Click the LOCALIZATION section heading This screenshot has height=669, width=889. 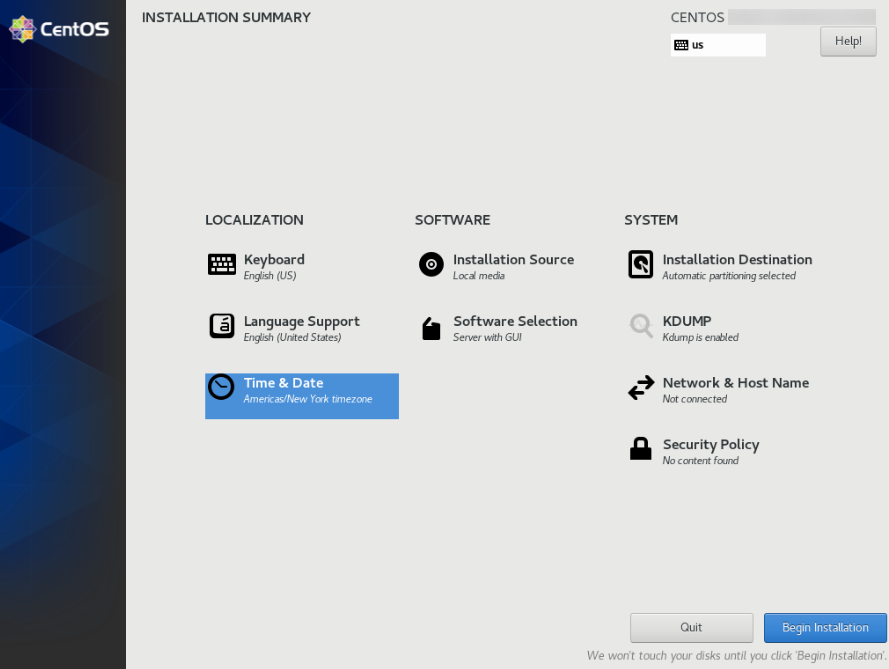[254, 220]
